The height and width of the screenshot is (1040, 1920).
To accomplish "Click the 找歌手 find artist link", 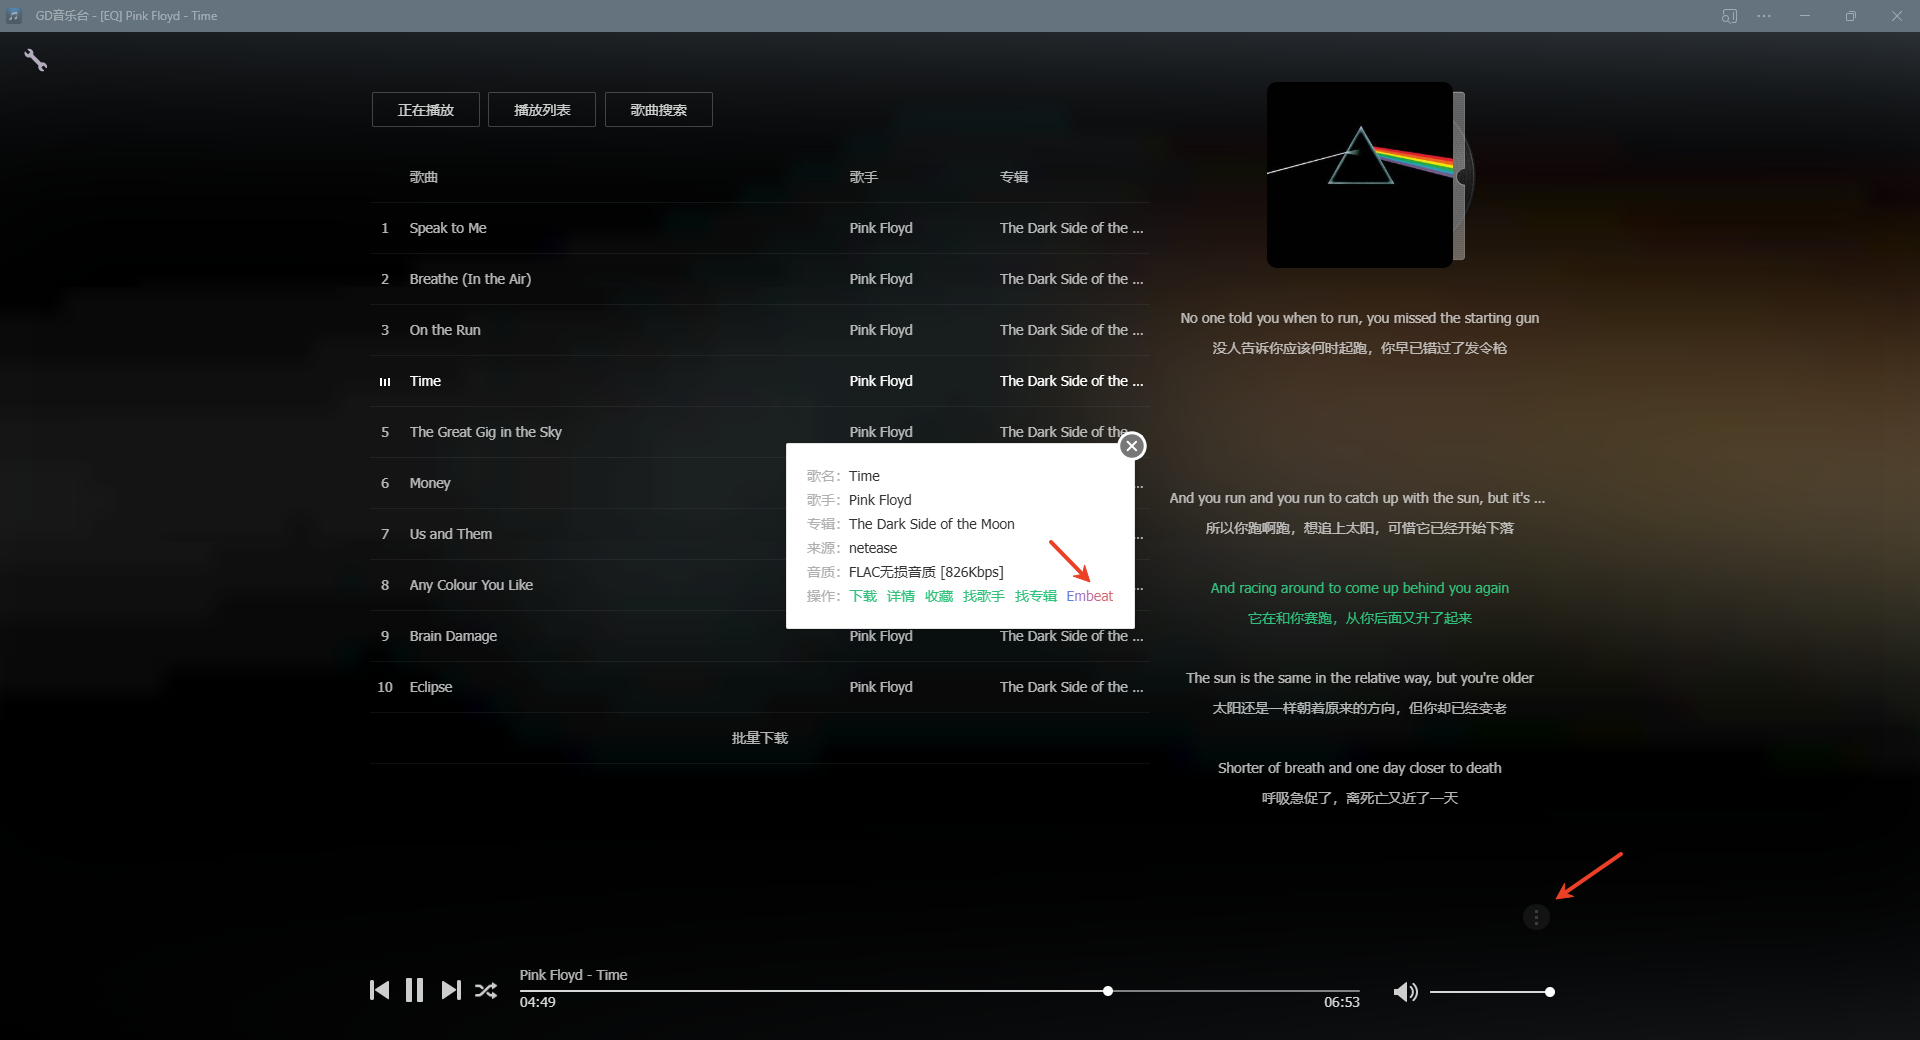I will pos(984,596).
